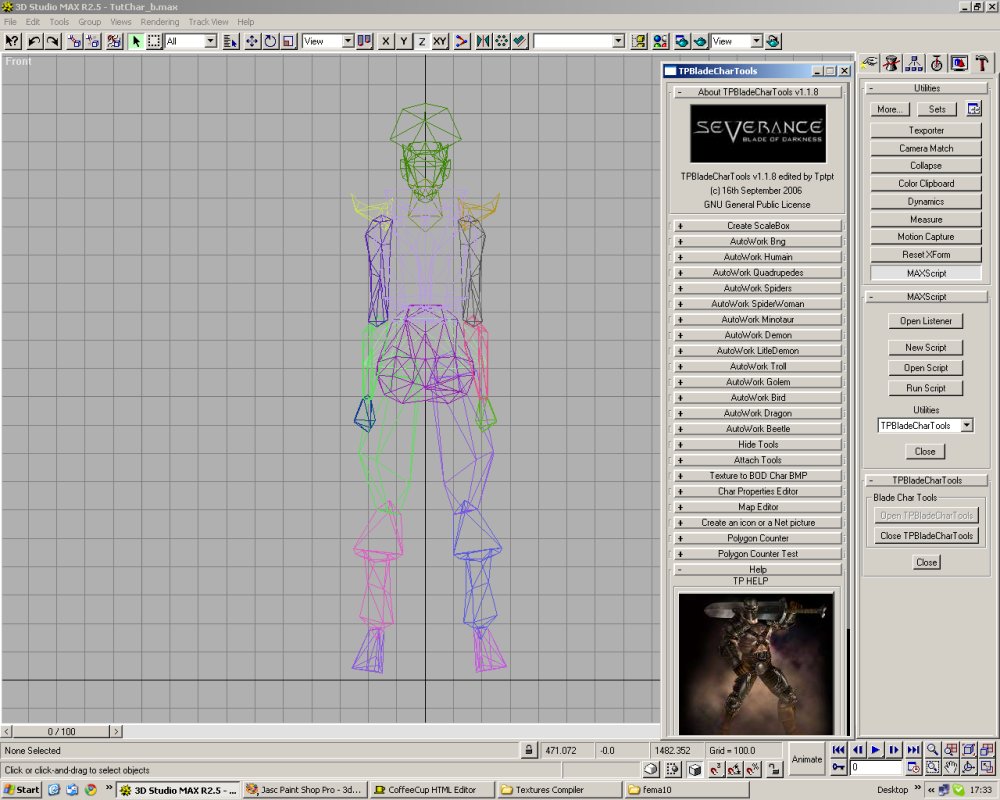1000x800 pixels.
Task: Toggle the Key Mode key icon
Action: pos(839,767)
